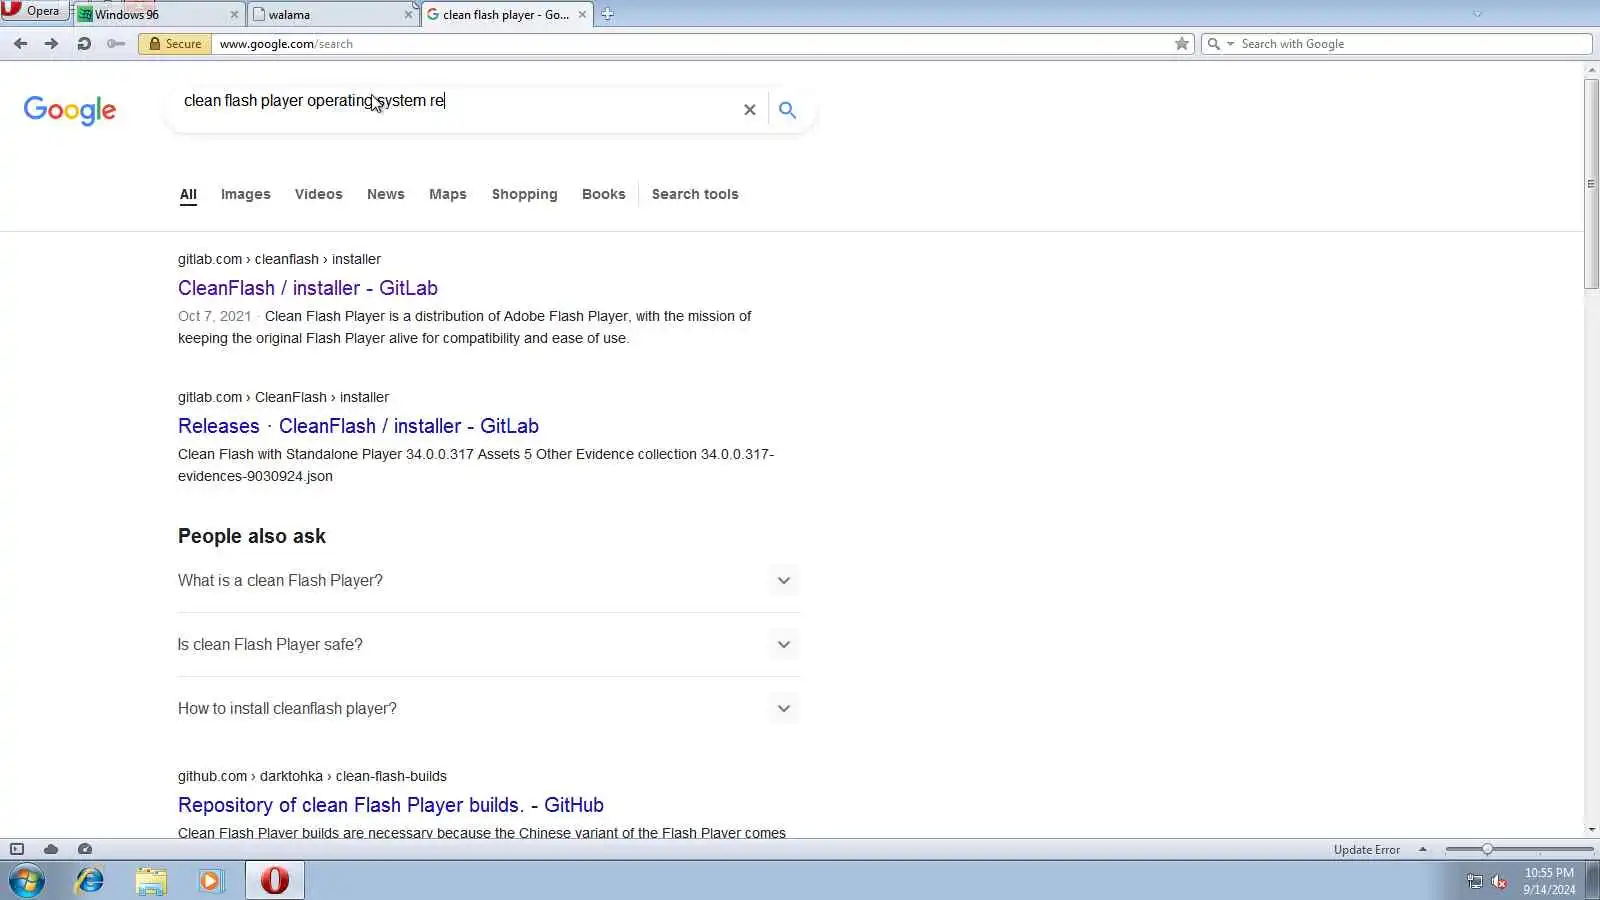Go back to previous page
This screenshot has width=1600, height=900.
20,43
